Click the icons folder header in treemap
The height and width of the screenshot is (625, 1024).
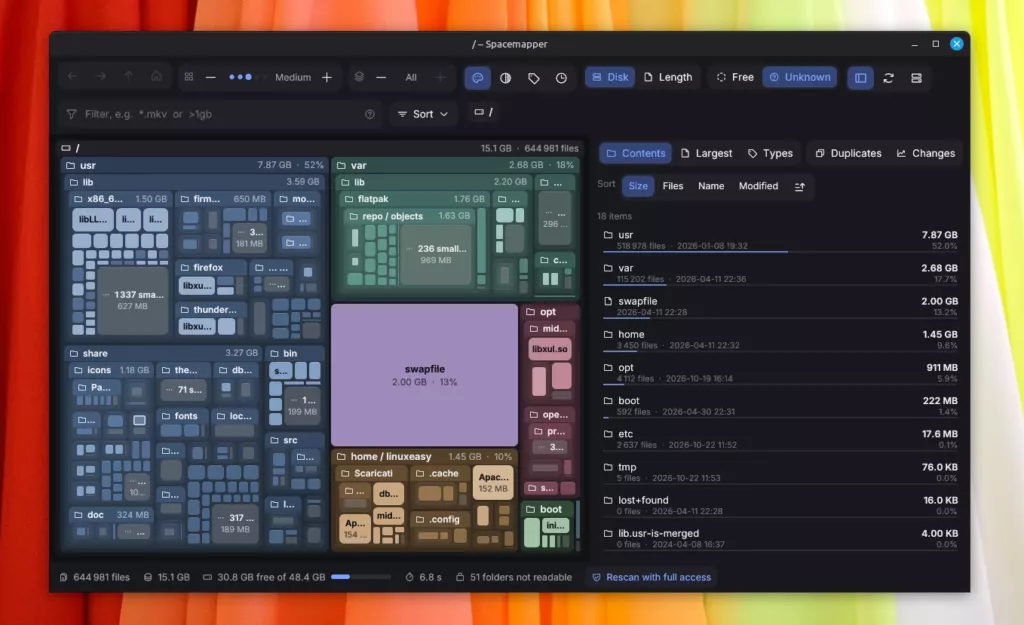[112, 370]
